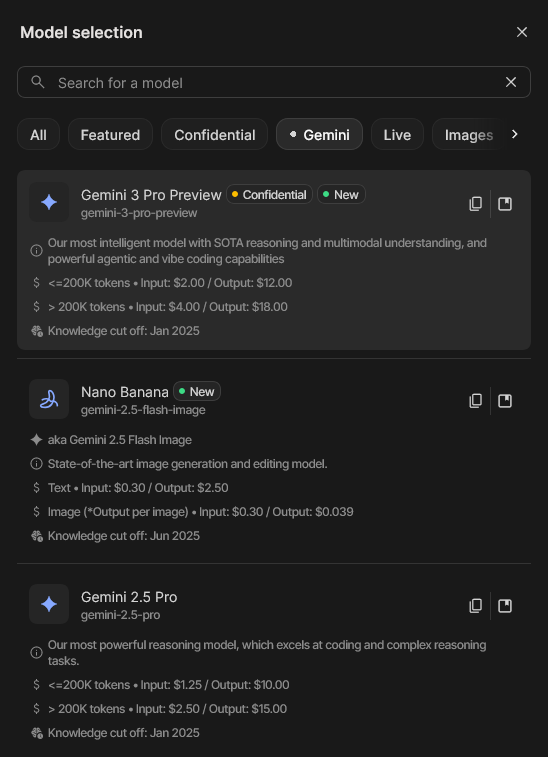Click "Our most powerful reasoning model" description
Image resolution: width=548 pixels, height=757 pixels.
coord(267,653)
